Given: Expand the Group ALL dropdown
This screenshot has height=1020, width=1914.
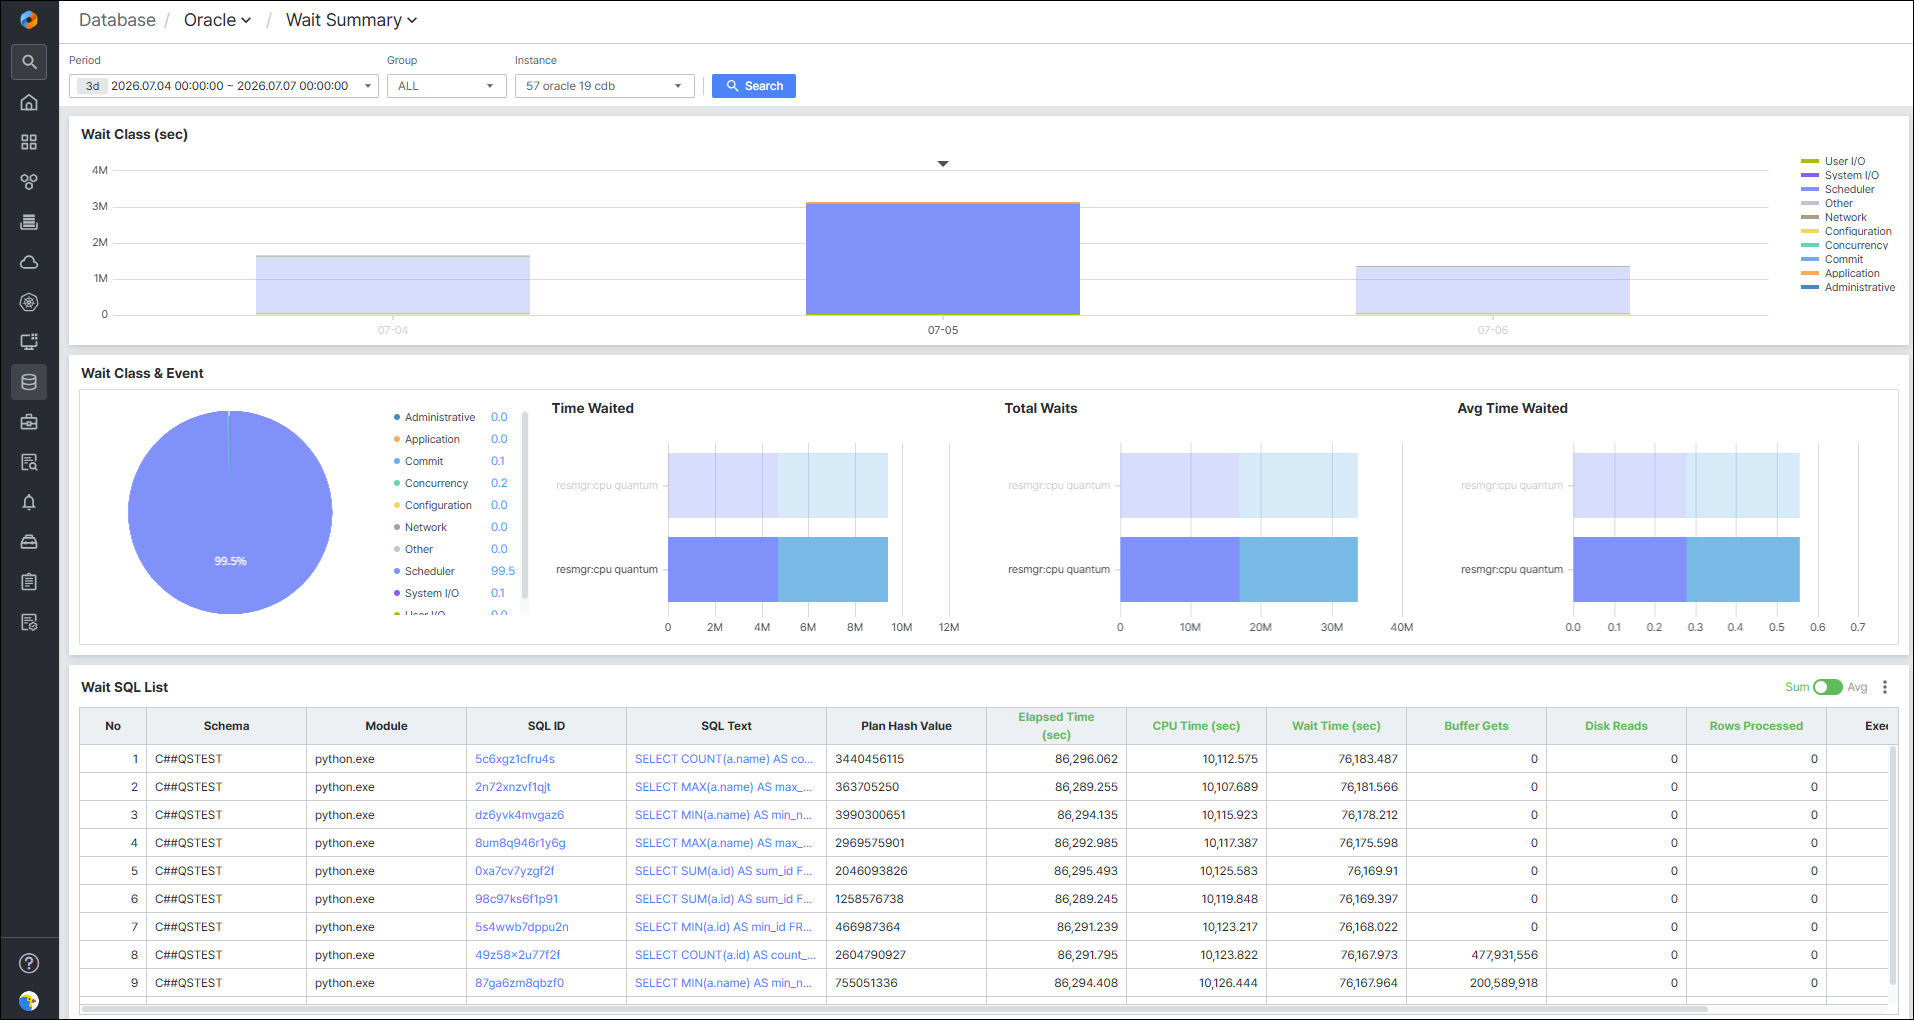Looking at the screenshot, I should tap(446, 86).
